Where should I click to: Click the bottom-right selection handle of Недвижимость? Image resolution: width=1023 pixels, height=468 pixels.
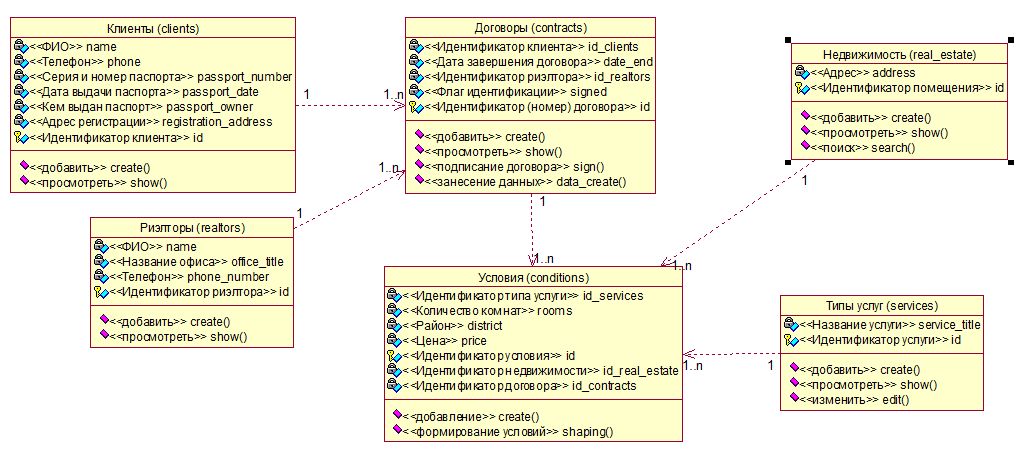click(x=1011, y=161)
